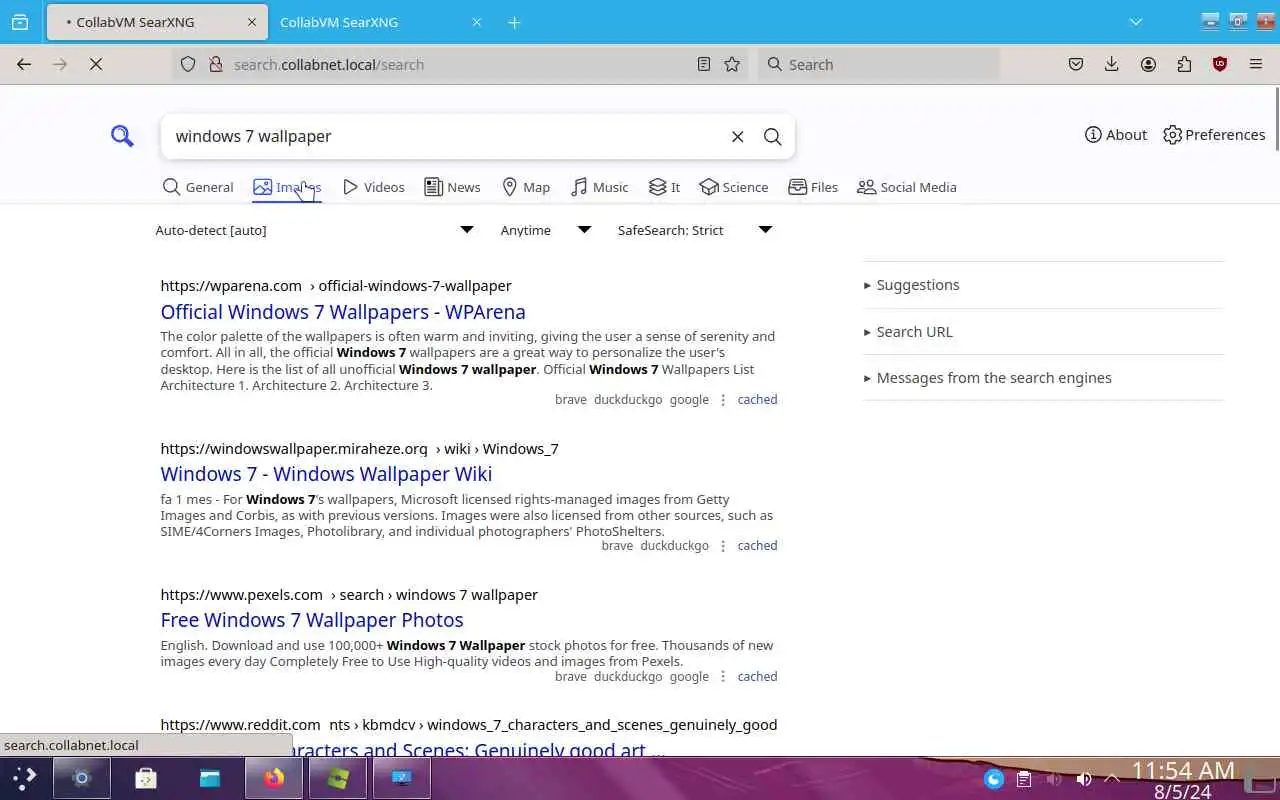
Task: Toggle reader view in address bar
Action: click(x=704, y=64)
